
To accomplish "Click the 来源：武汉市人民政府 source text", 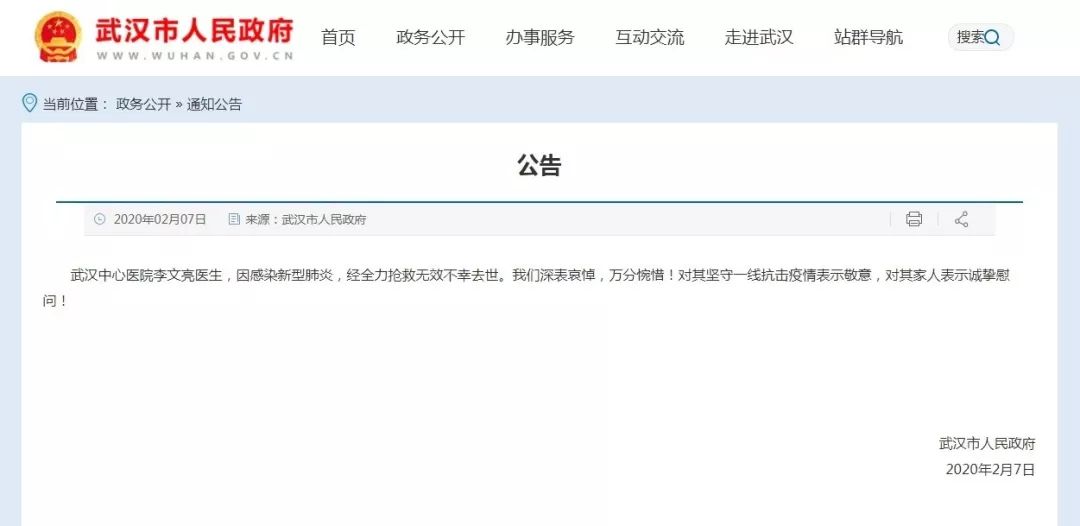I will point(306,219).
